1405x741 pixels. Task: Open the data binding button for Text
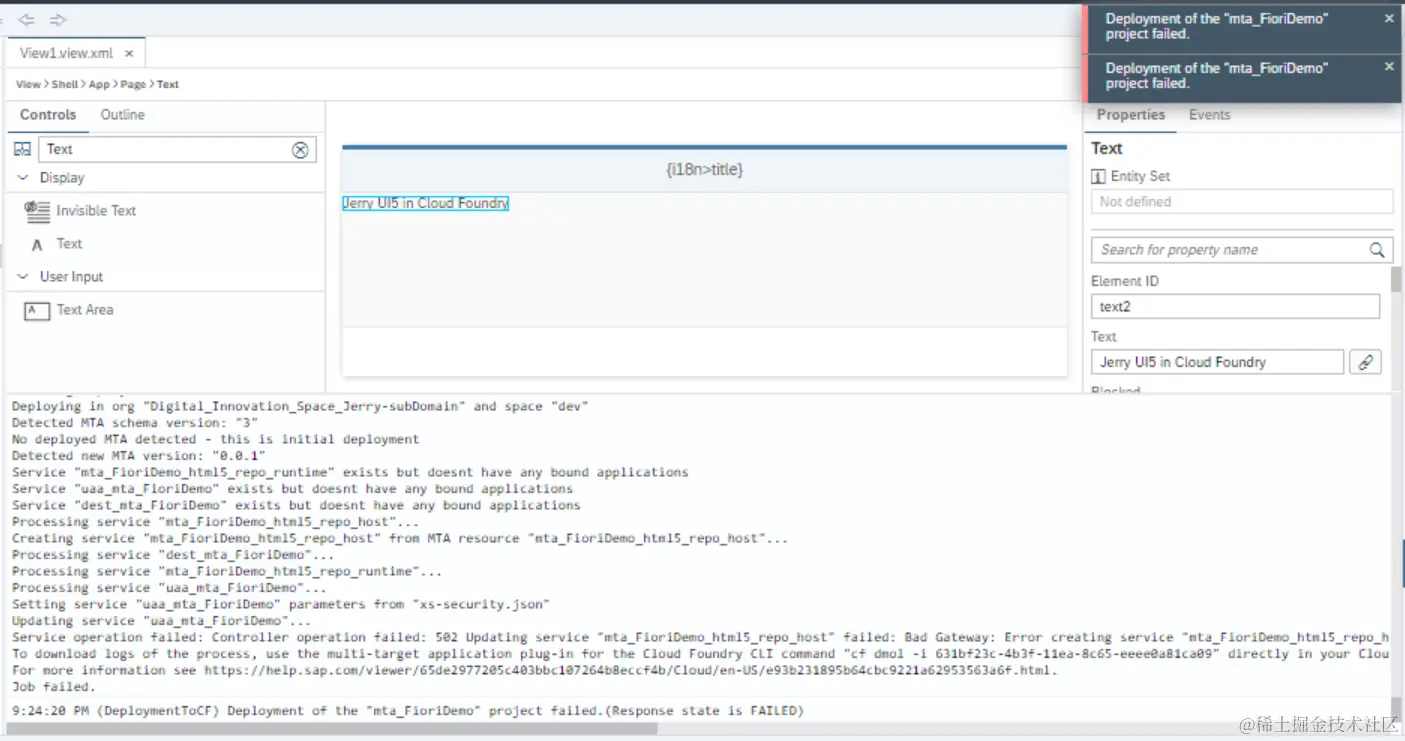(1365, 362)
